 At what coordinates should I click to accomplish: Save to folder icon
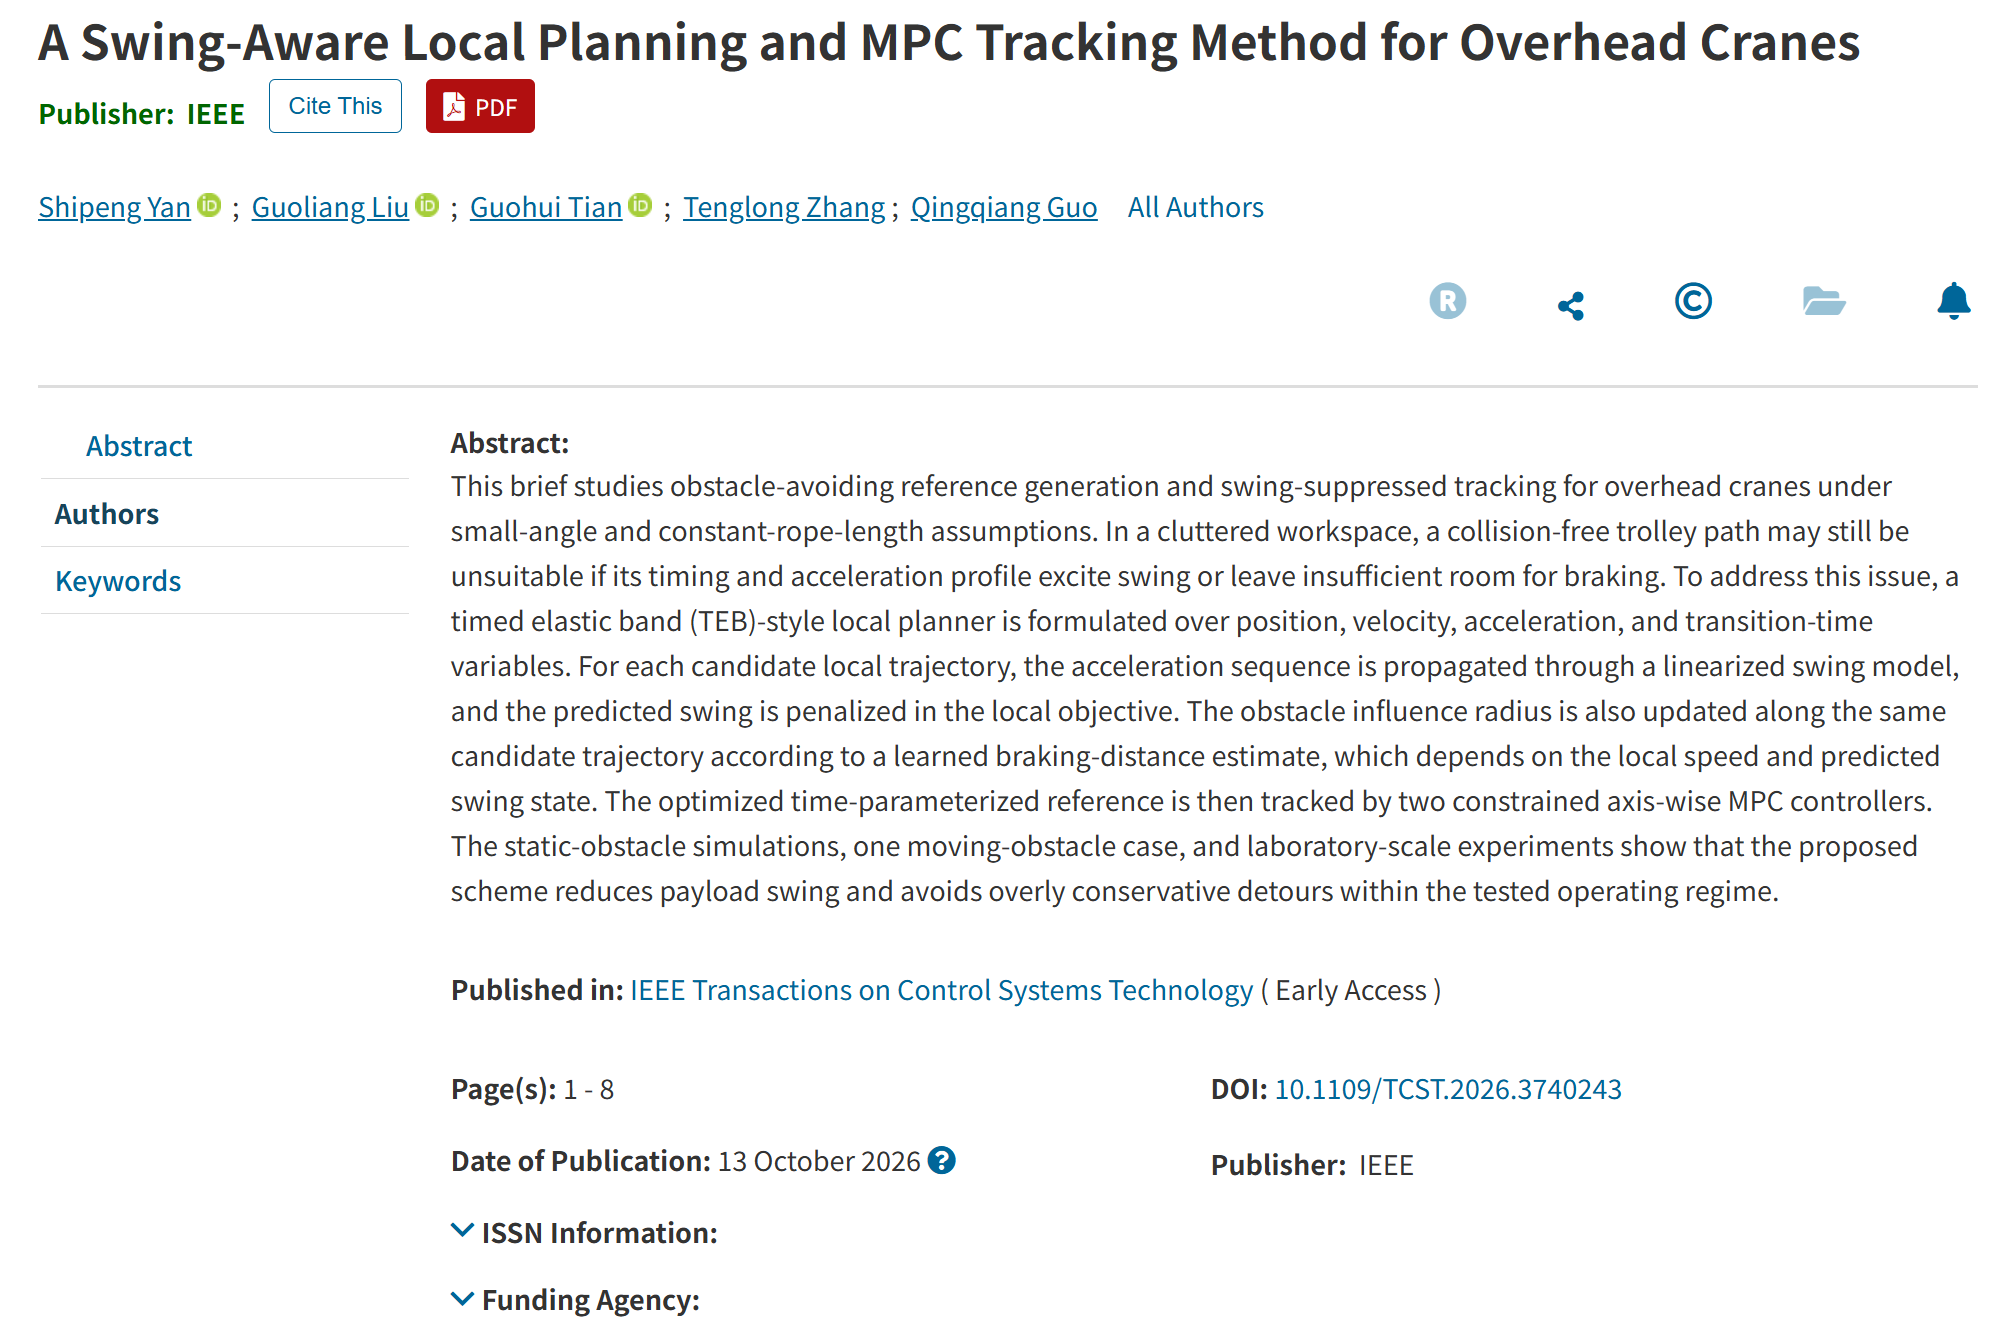(x=1824, y=301)
